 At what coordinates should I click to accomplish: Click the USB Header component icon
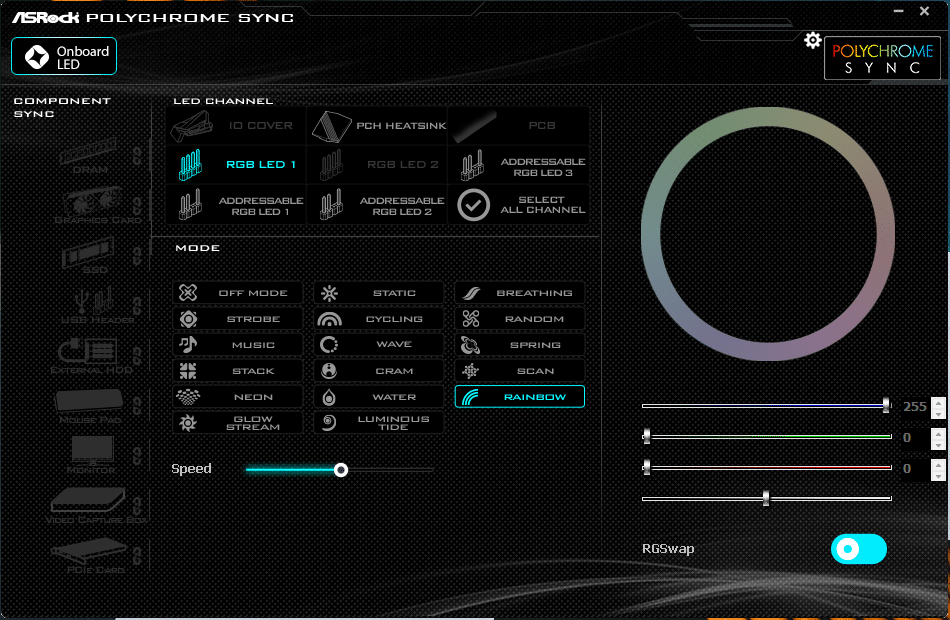pos(93,299)
